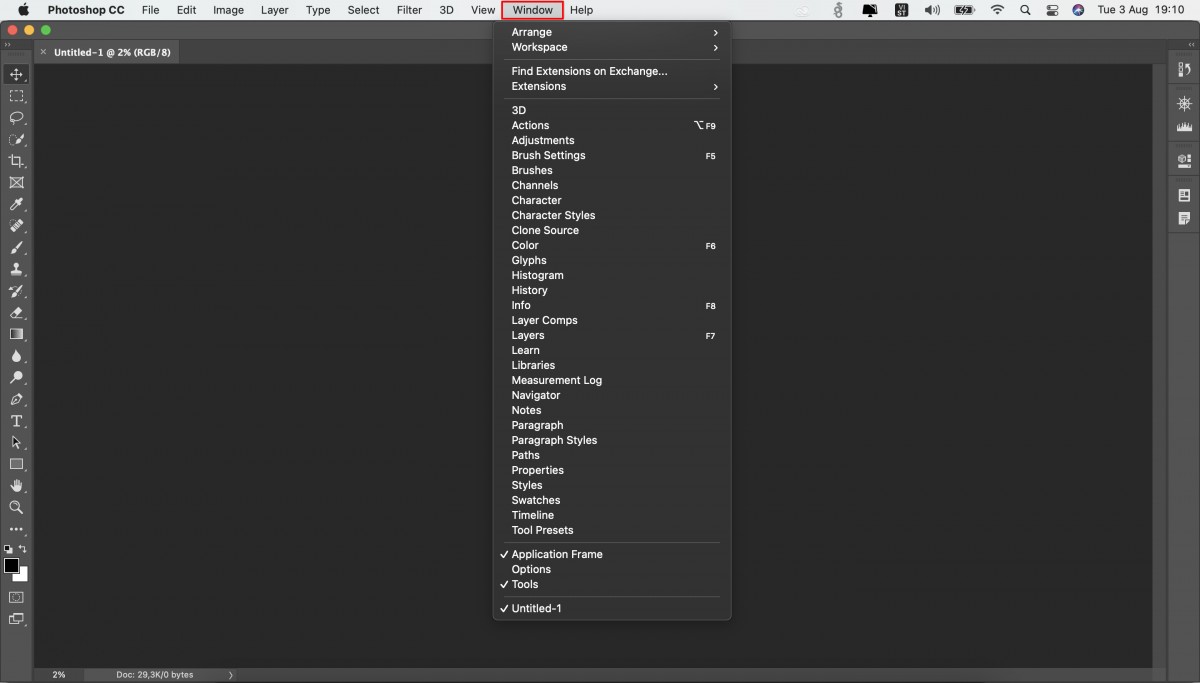Select the Zoom magnifier tool
The width and height of the screenshot is (1200, 683).
pos(16,507)
